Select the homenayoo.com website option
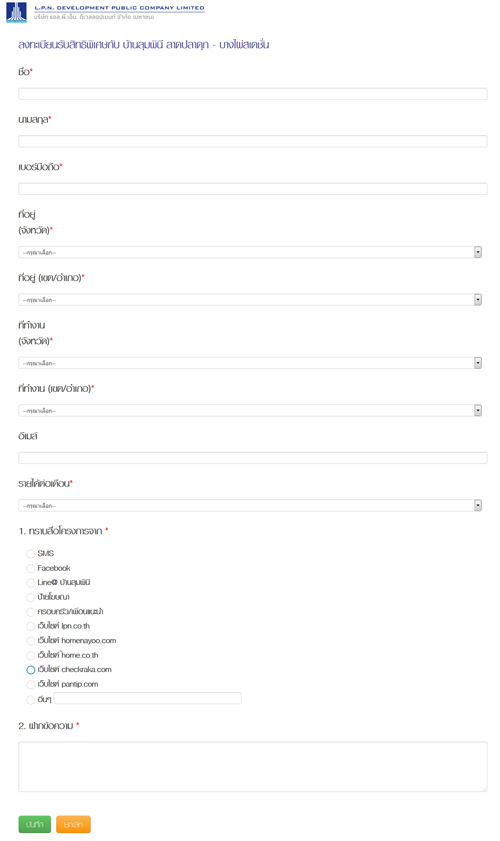This screenshot has height=841, width=500. 31,640
